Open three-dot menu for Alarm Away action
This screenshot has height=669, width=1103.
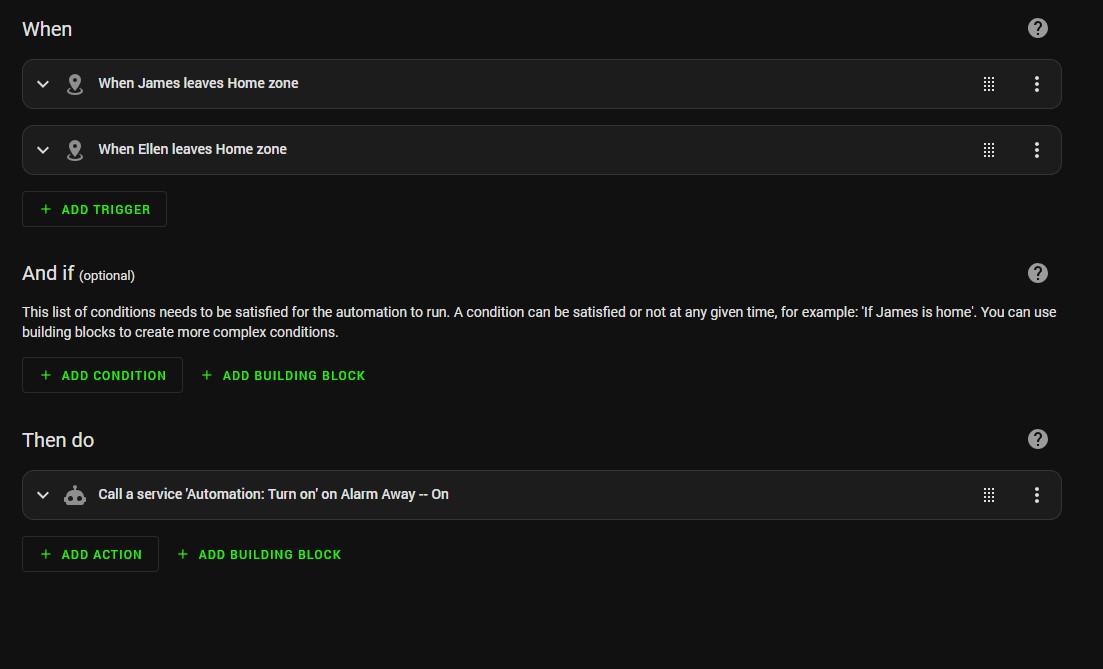(x=1037, y=495)
